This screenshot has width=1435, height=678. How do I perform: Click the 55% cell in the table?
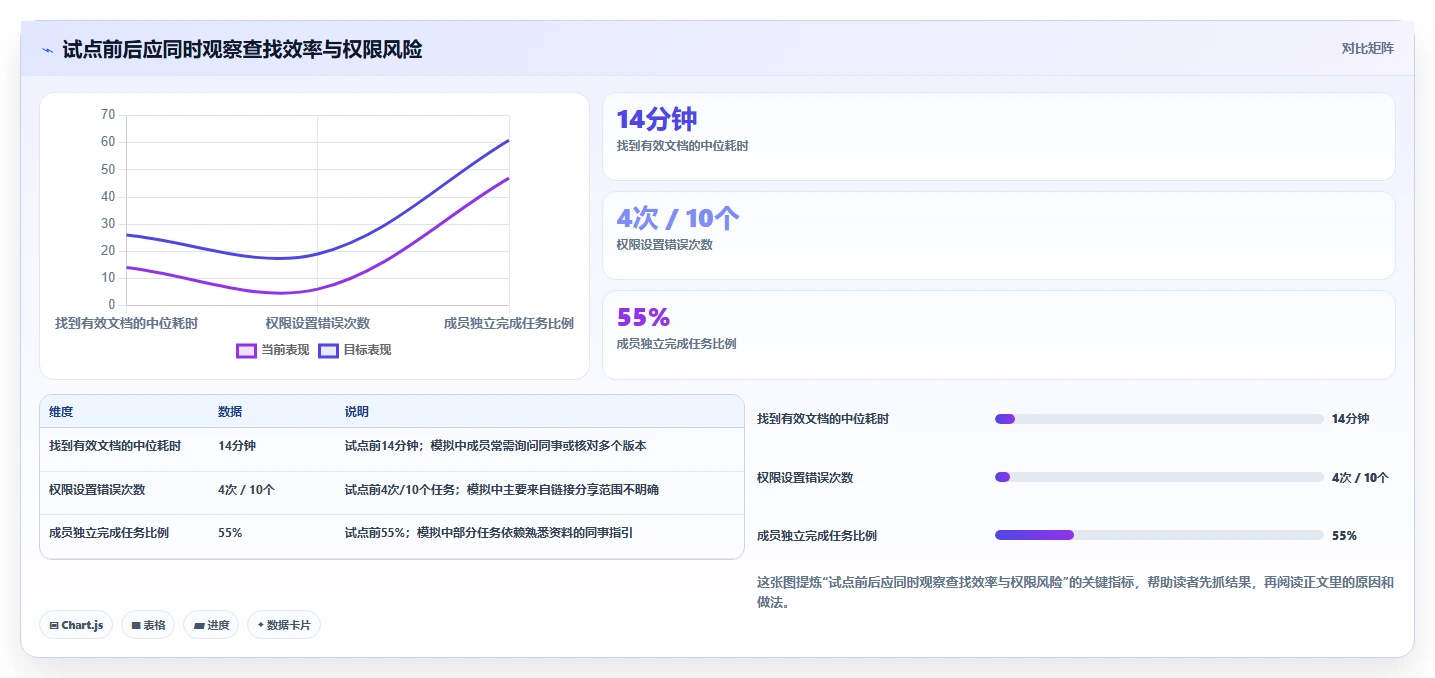click(230, 533)
